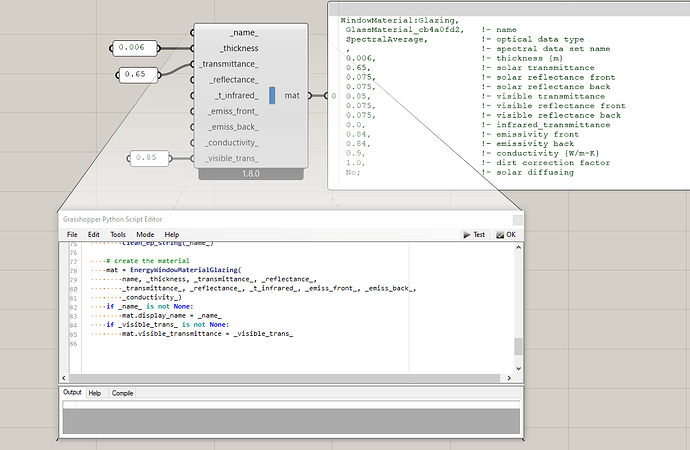This screenshot has width=690, height=450.
Task: Open the Help menu in script editor
Action: click(x=172, y=234)
